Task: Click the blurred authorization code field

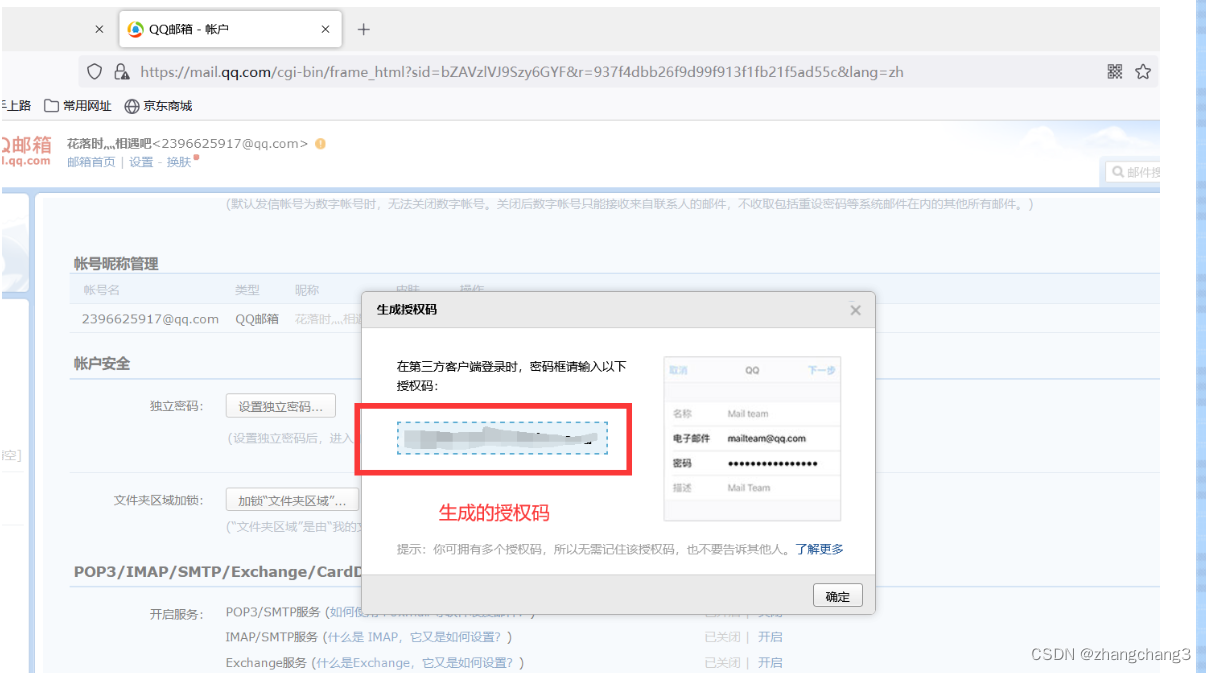Action: [x=502, y=438]
